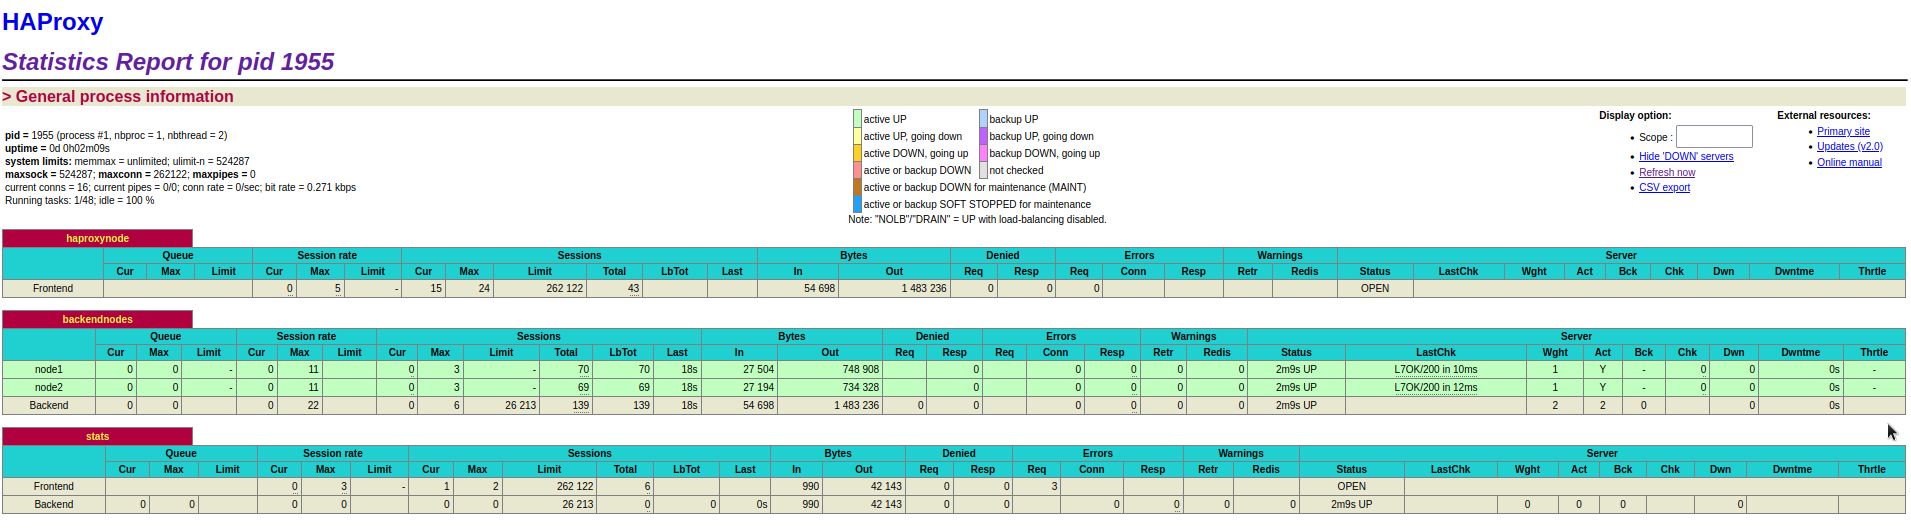Click Hide 'DOWN' servers link
1911x531 pixels.
click(1686, 156)
